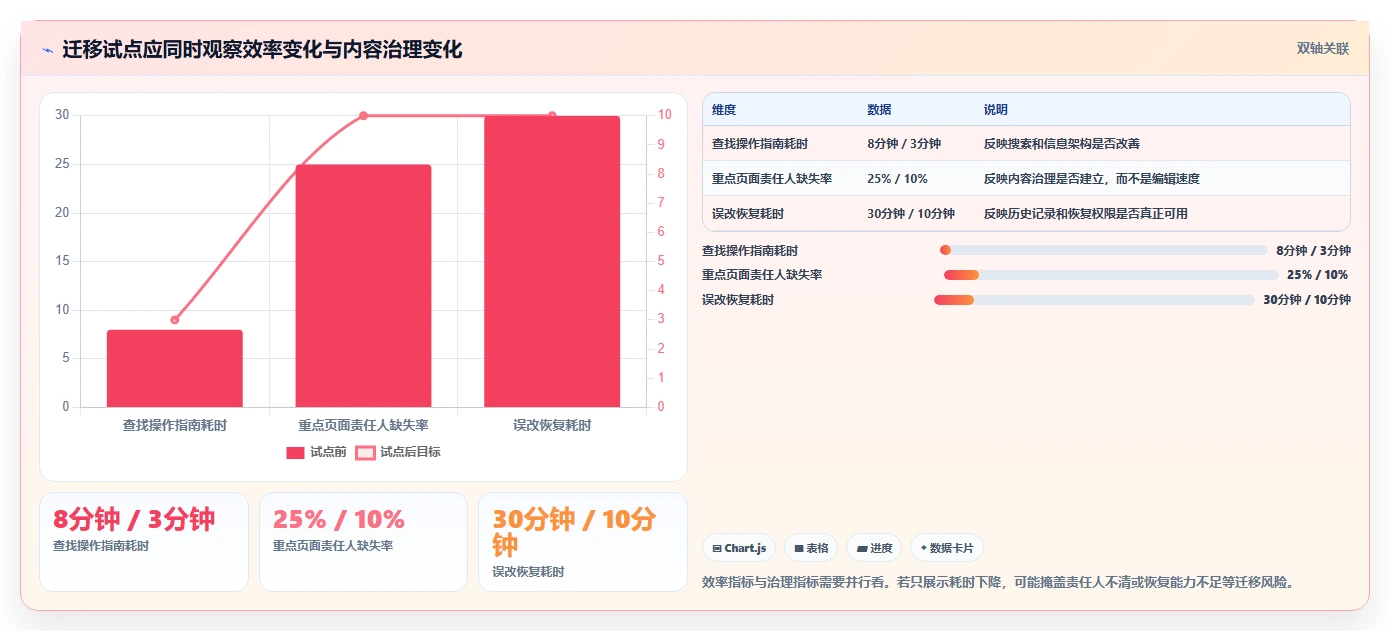
Task: Click the 维度 column header
Action: tap(724, 110)
